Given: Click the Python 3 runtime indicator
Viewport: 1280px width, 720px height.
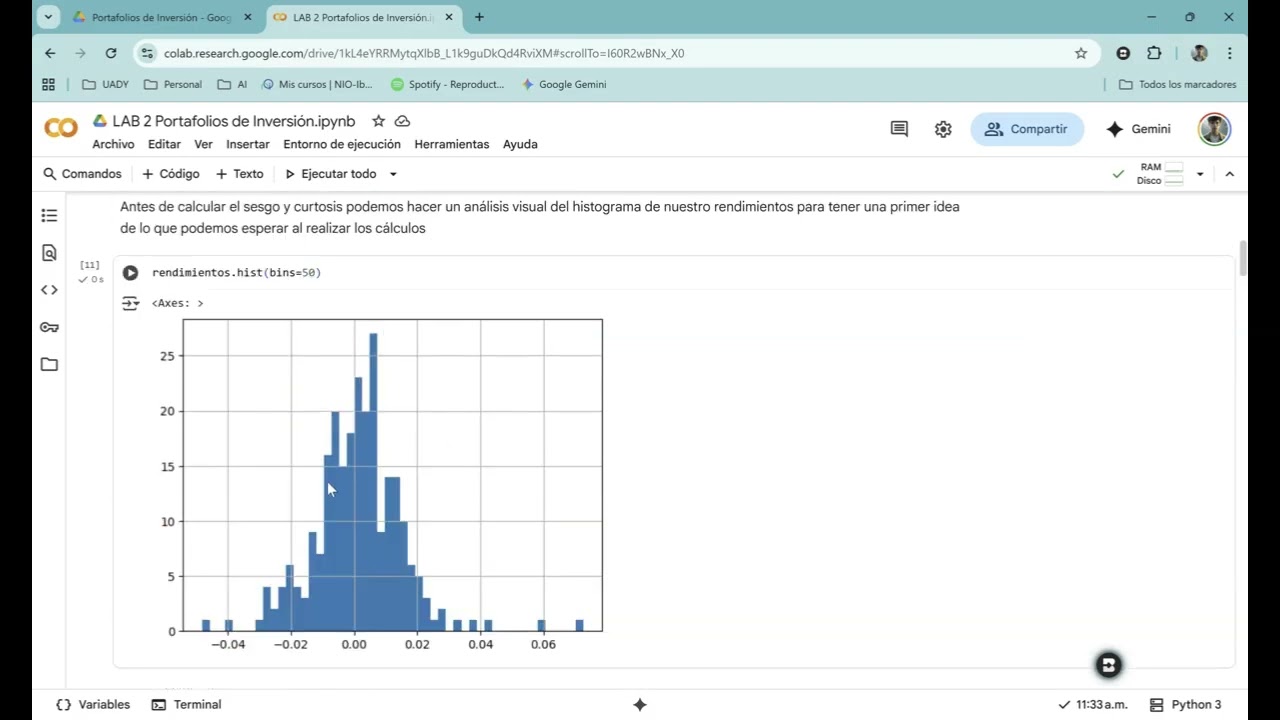Looking at the screenshot, I should tap(1186, 705).
